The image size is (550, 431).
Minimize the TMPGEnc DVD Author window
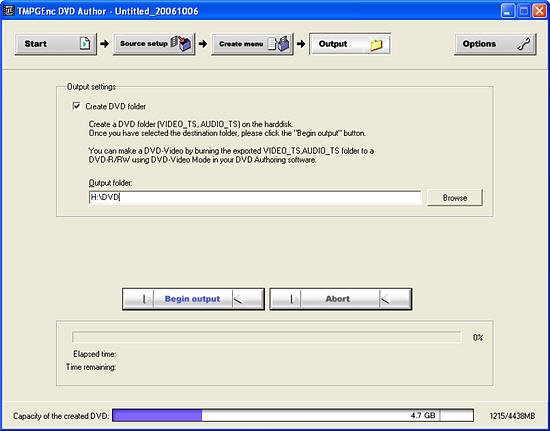(x=508, y=12)
